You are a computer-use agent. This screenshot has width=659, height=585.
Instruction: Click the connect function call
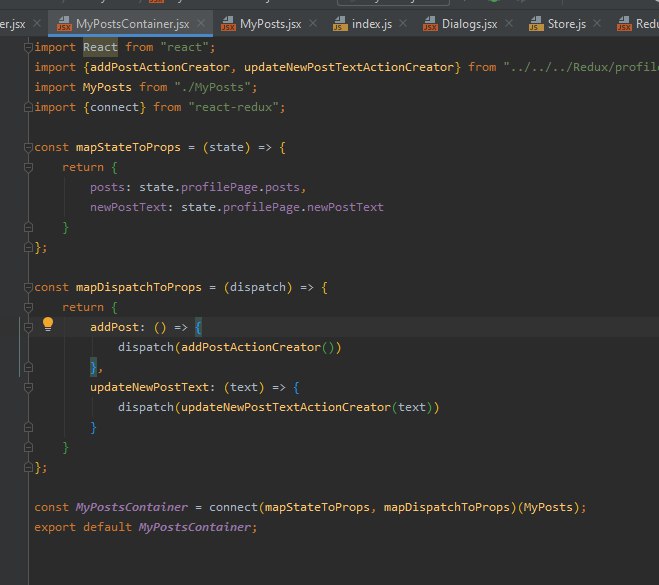click(x=232, y=507)
